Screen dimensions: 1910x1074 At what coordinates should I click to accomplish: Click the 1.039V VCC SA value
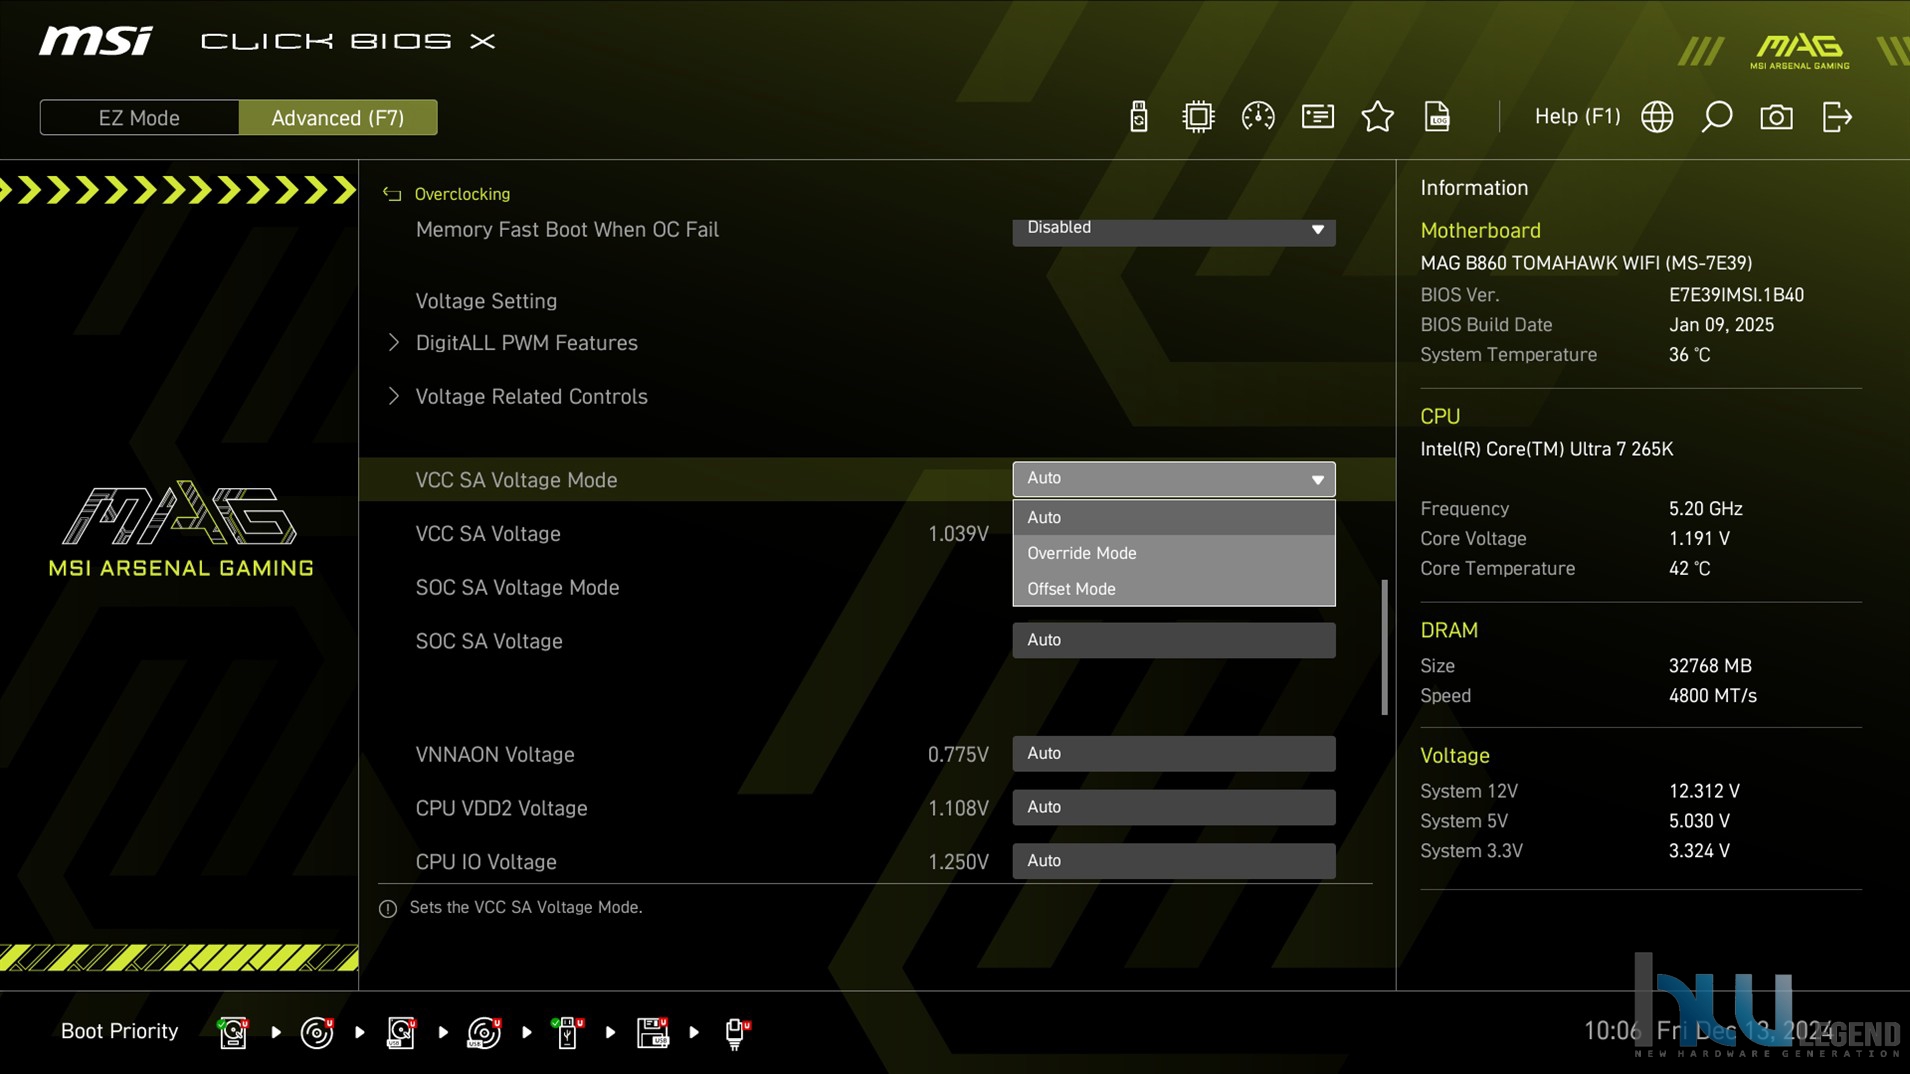coord(958,534)
